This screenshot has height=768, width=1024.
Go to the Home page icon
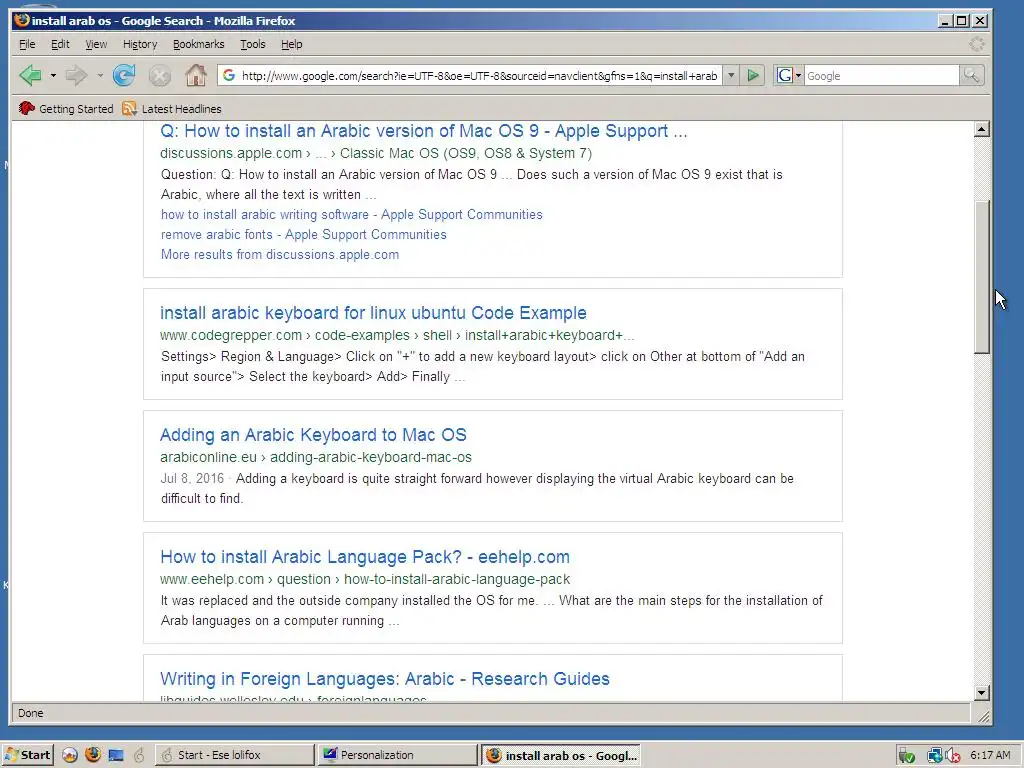[195, 76]
